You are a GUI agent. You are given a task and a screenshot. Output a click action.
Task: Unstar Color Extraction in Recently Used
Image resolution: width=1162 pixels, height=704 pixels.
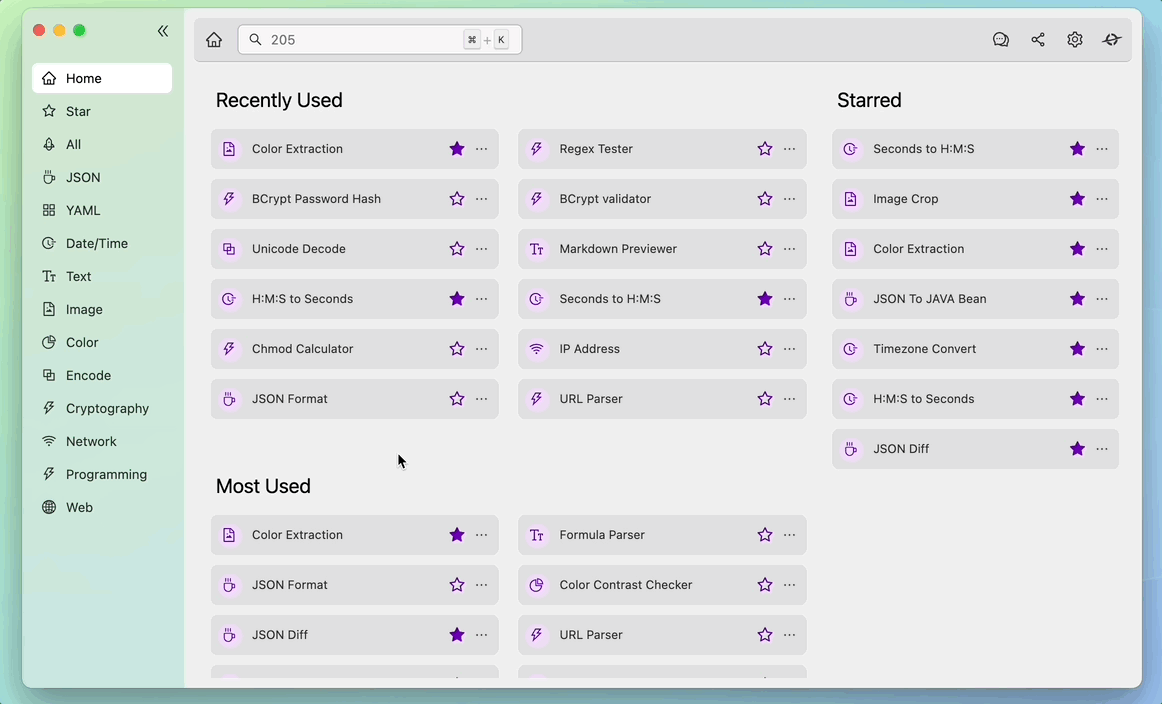pos(457,149)
